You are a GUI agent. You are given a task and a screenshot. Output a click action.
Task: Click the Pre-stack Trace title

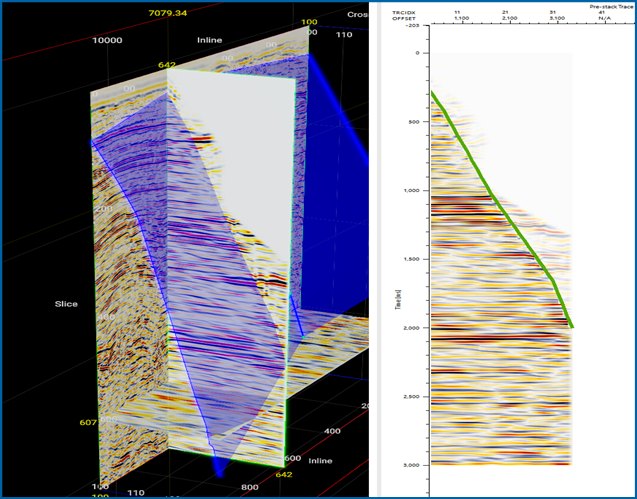tap(612, 7)
